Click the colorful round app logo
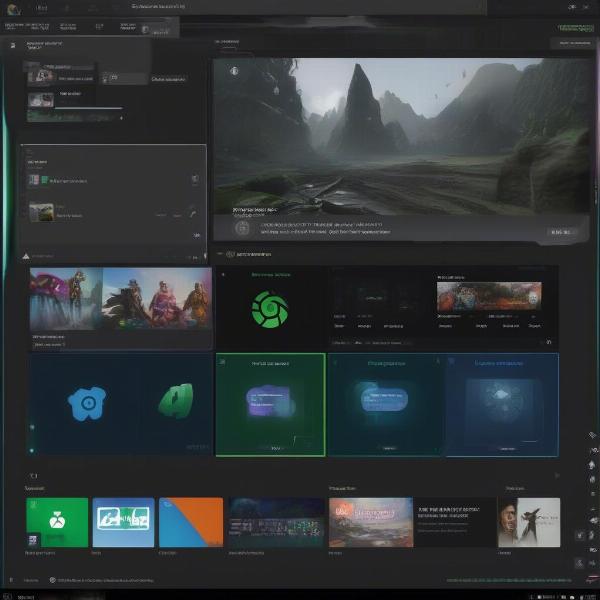 tap(14, 9)
